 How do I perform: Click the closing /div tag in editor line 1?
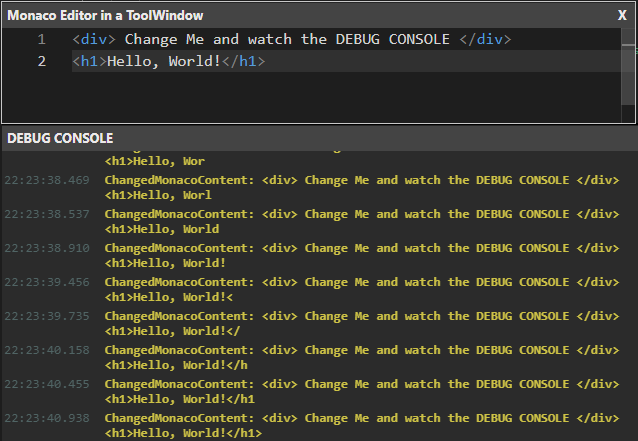(x=485, y=39)
